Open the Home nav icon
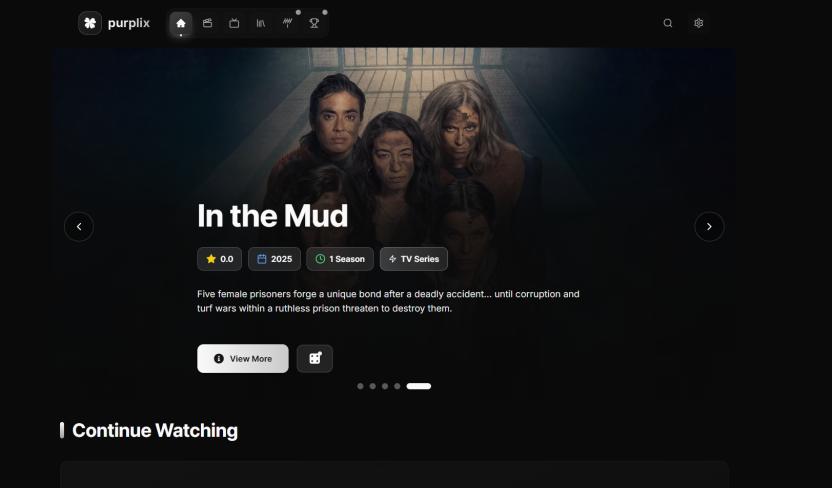Image resolution: width=832 pixels, height=488 pixels. click(x=181, y=23)
